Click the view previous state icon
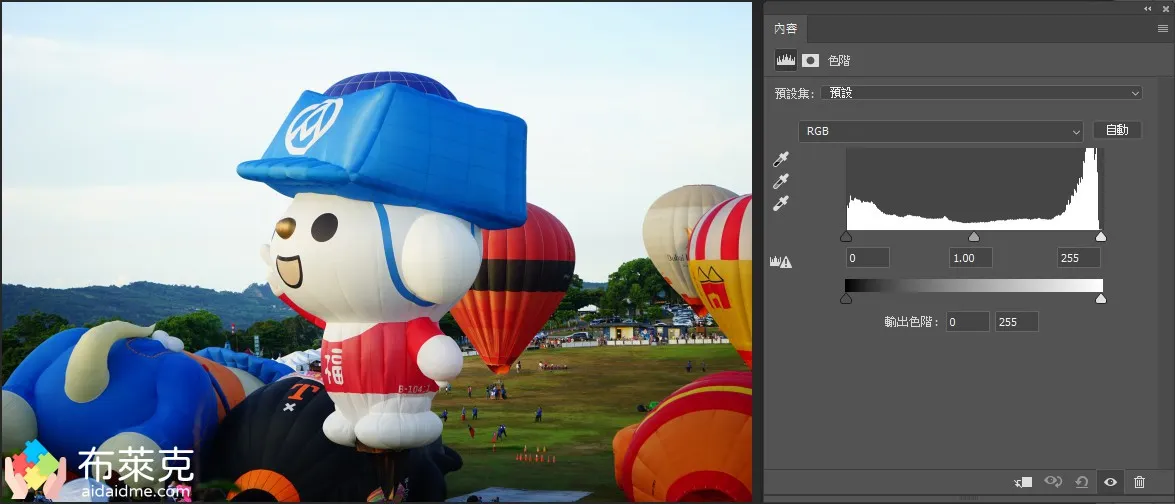 point(1052,482)
